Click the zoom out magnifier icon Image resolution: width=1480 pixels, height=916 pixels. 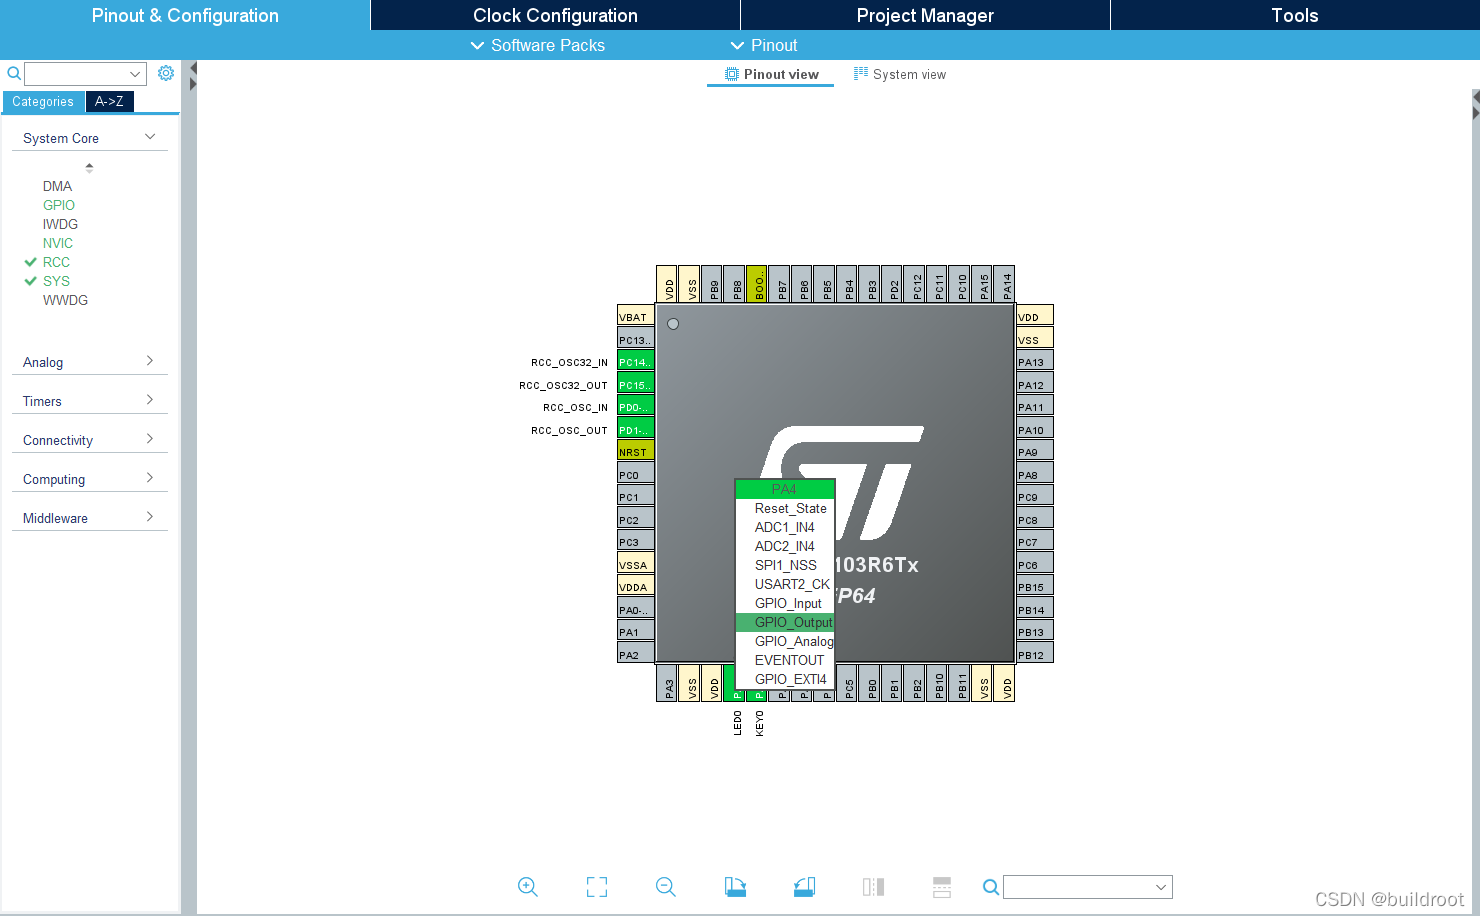(666, 887)
